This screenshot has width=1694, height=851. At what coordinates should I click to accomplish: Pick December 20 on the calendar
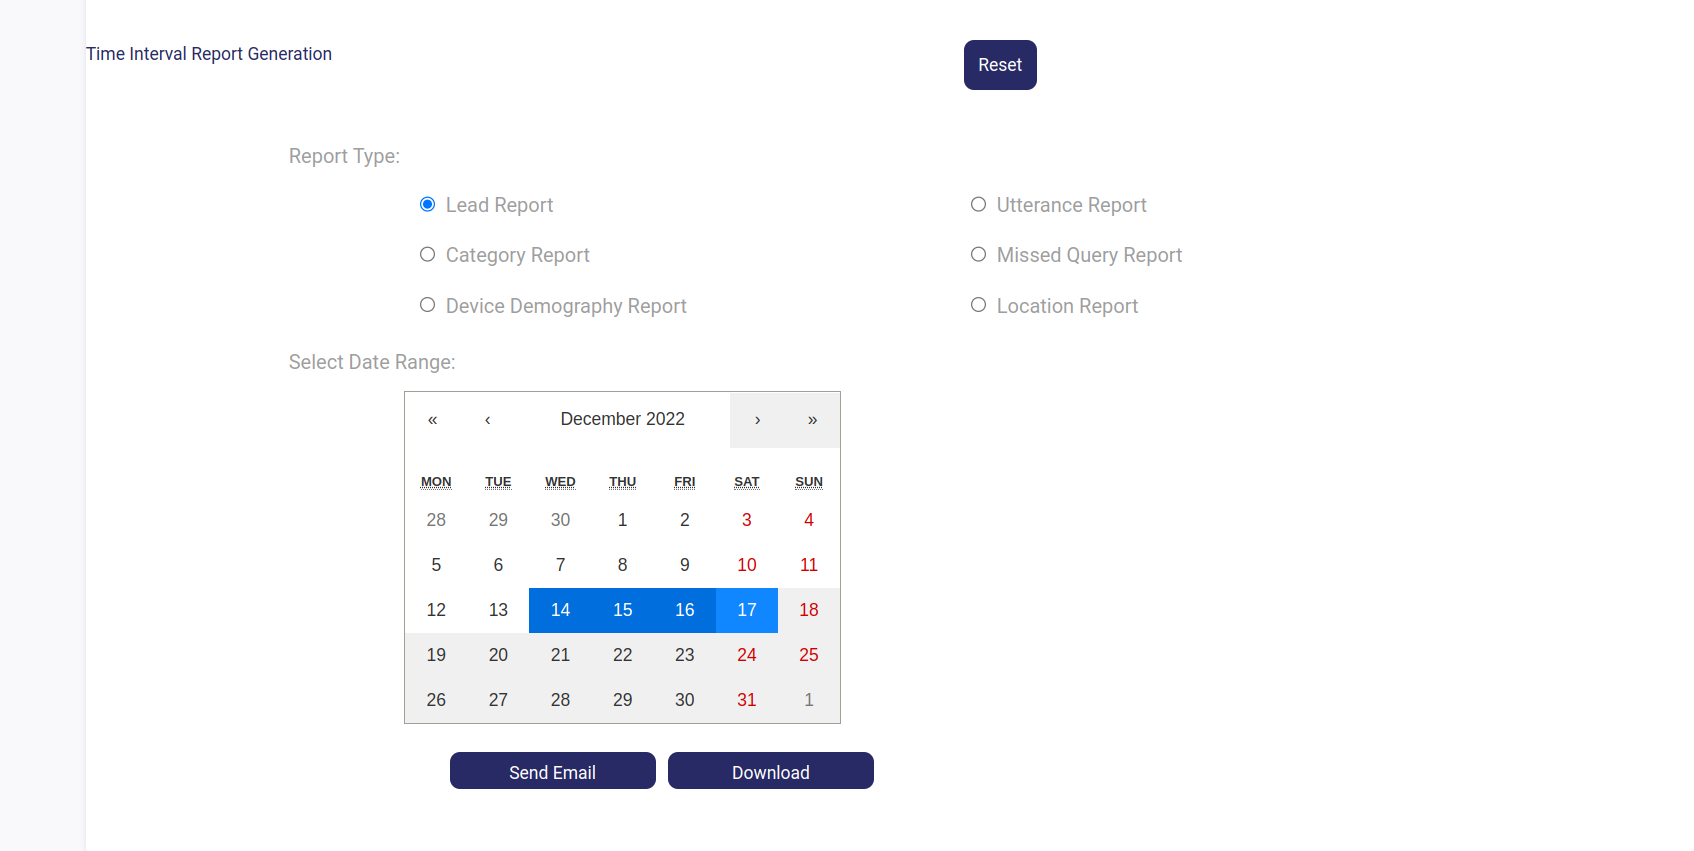[498, 655]
